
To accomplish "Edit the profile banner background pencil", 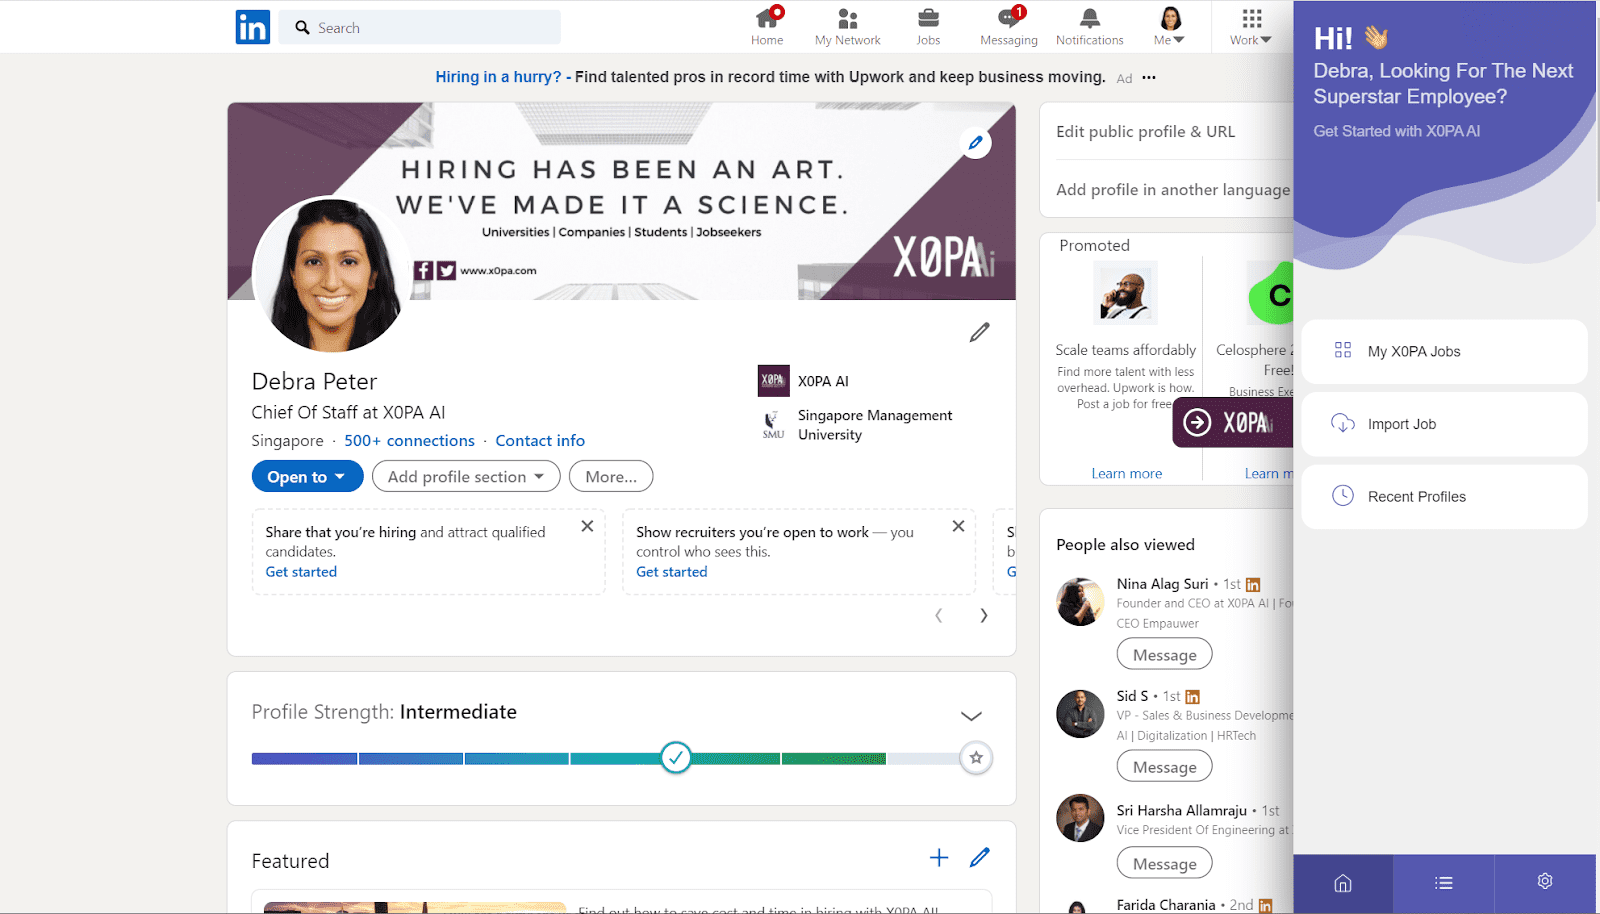I will click(x=975, y=142).
